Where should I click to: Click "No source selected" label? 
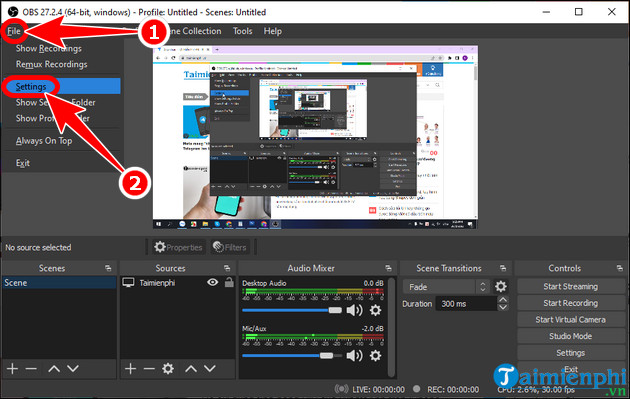tap(38, 248)
